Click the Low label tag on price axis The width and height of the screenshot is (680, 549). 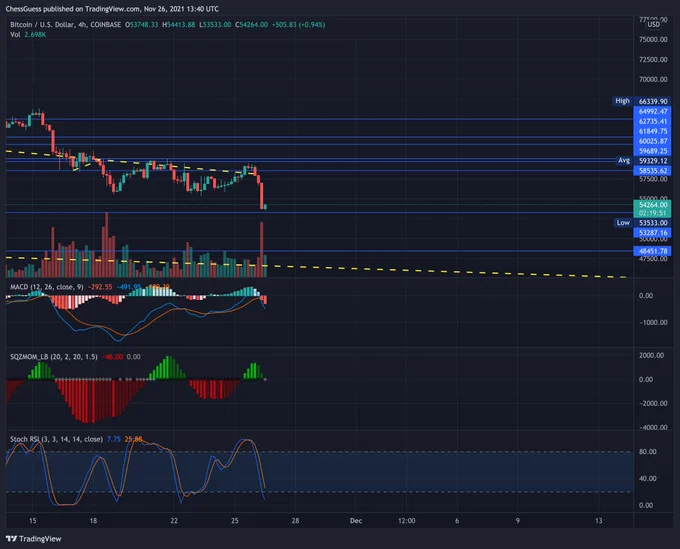(623, 222)
